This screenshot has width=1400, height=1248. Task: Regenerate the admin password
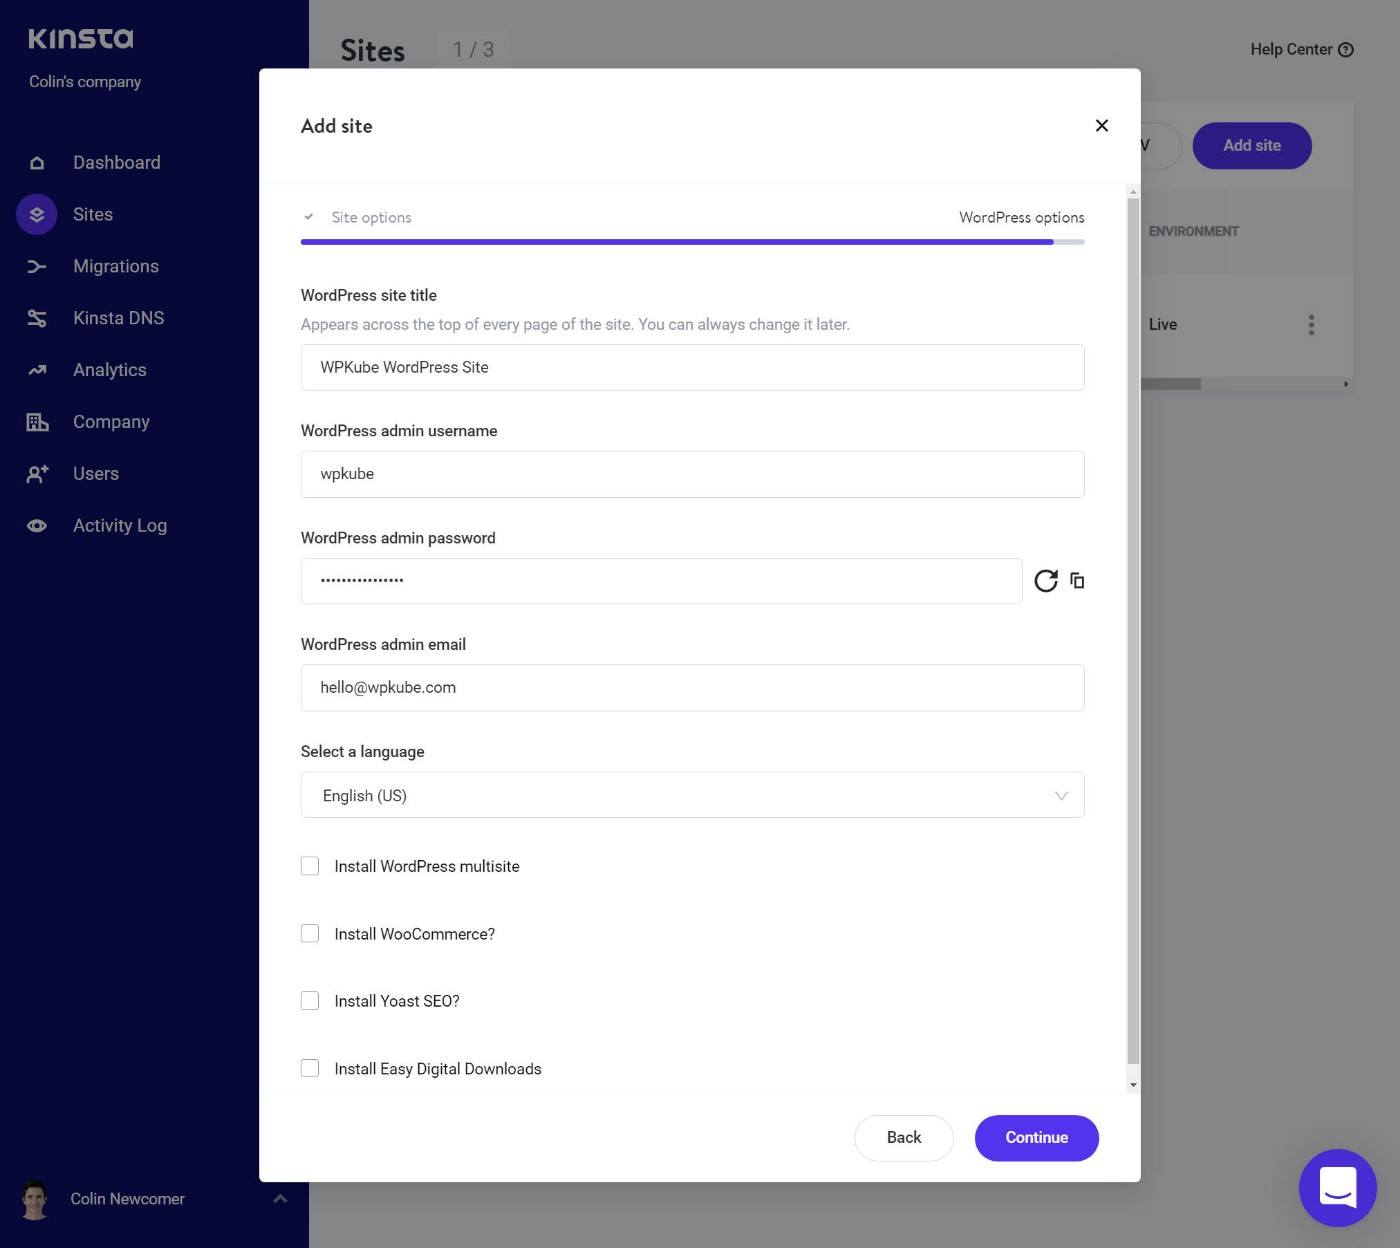[x=1046, y=581]
